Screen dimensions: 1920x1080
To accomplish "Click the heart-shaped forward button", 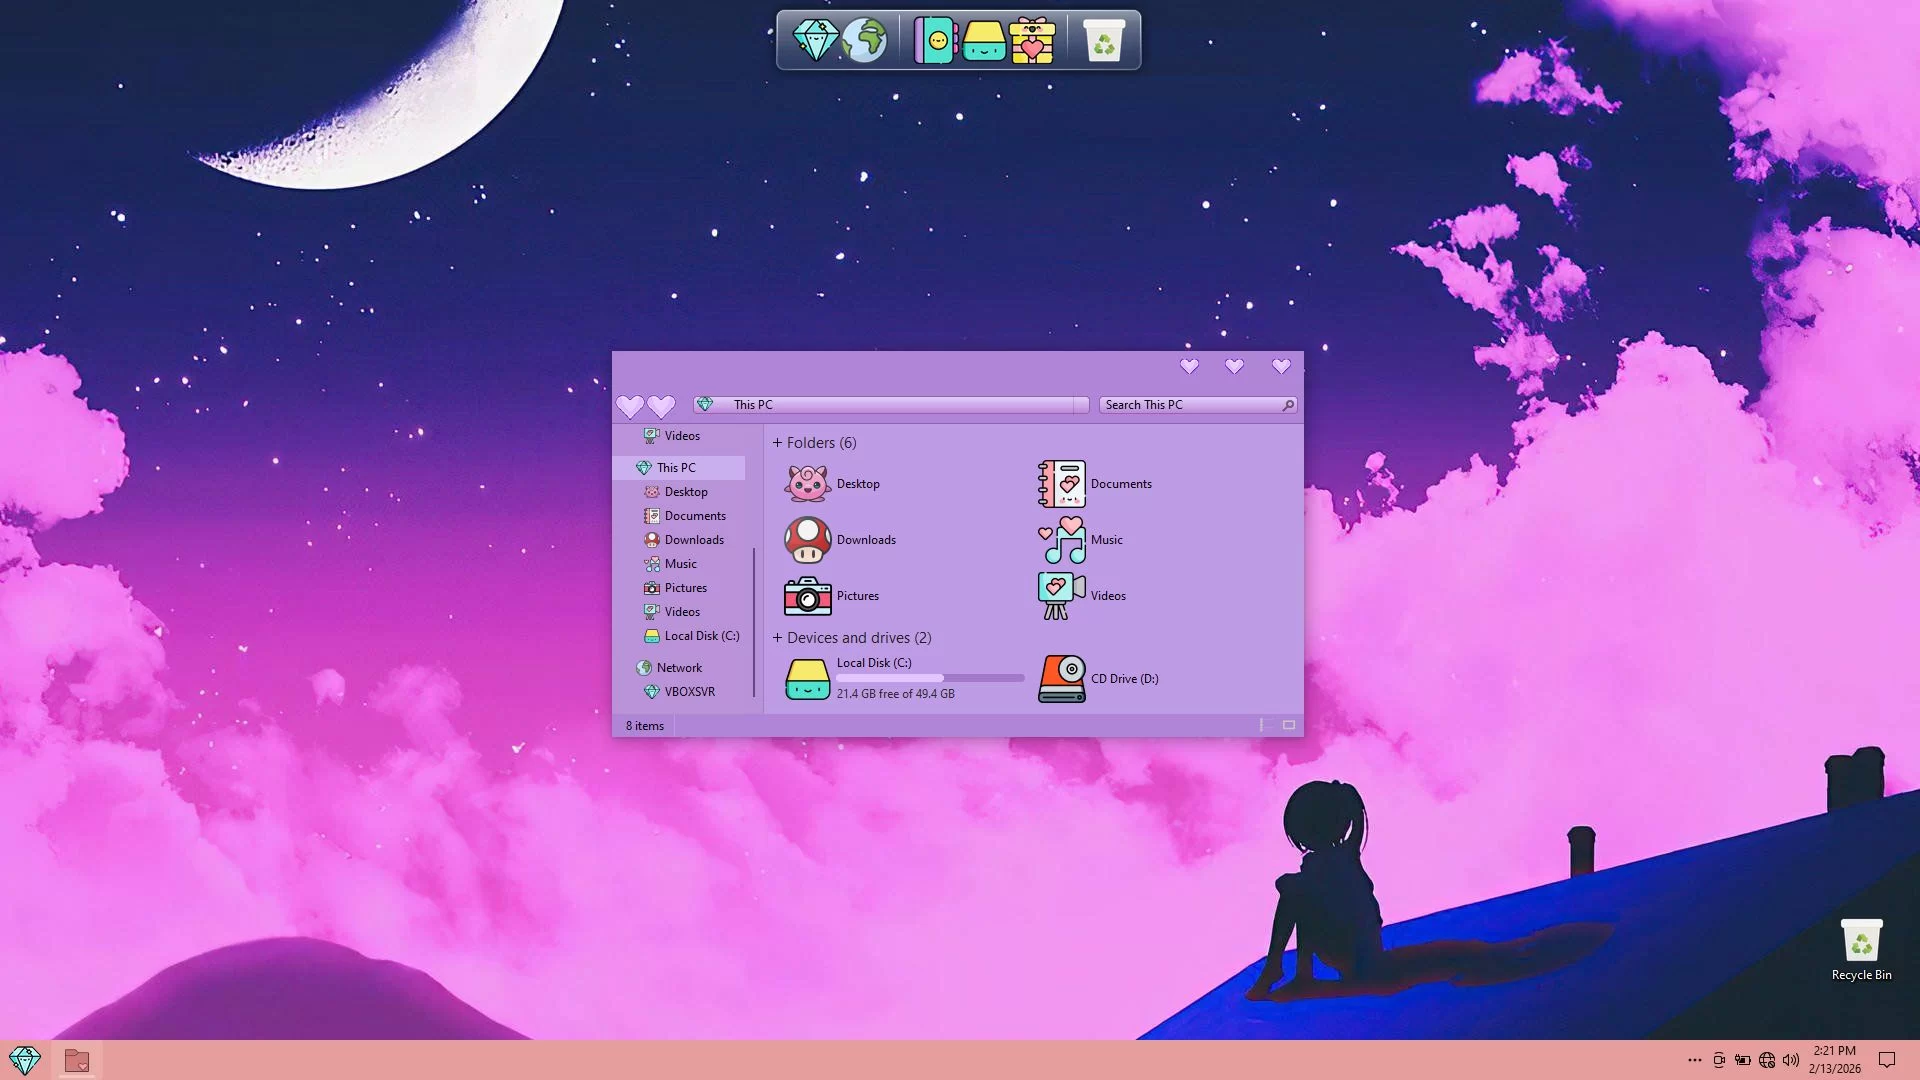I will click(661, 406).
